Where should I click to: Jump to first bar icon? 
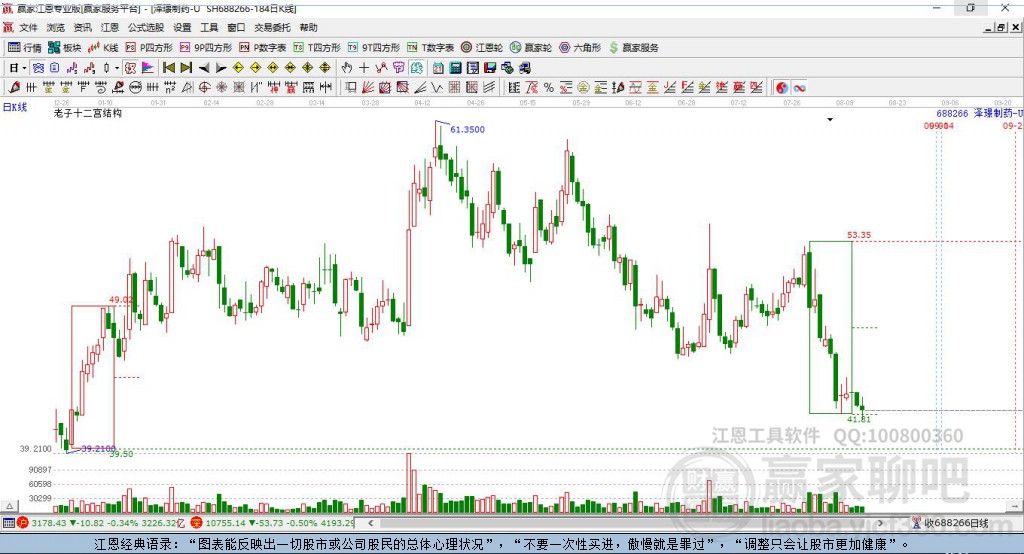(169, 68)
